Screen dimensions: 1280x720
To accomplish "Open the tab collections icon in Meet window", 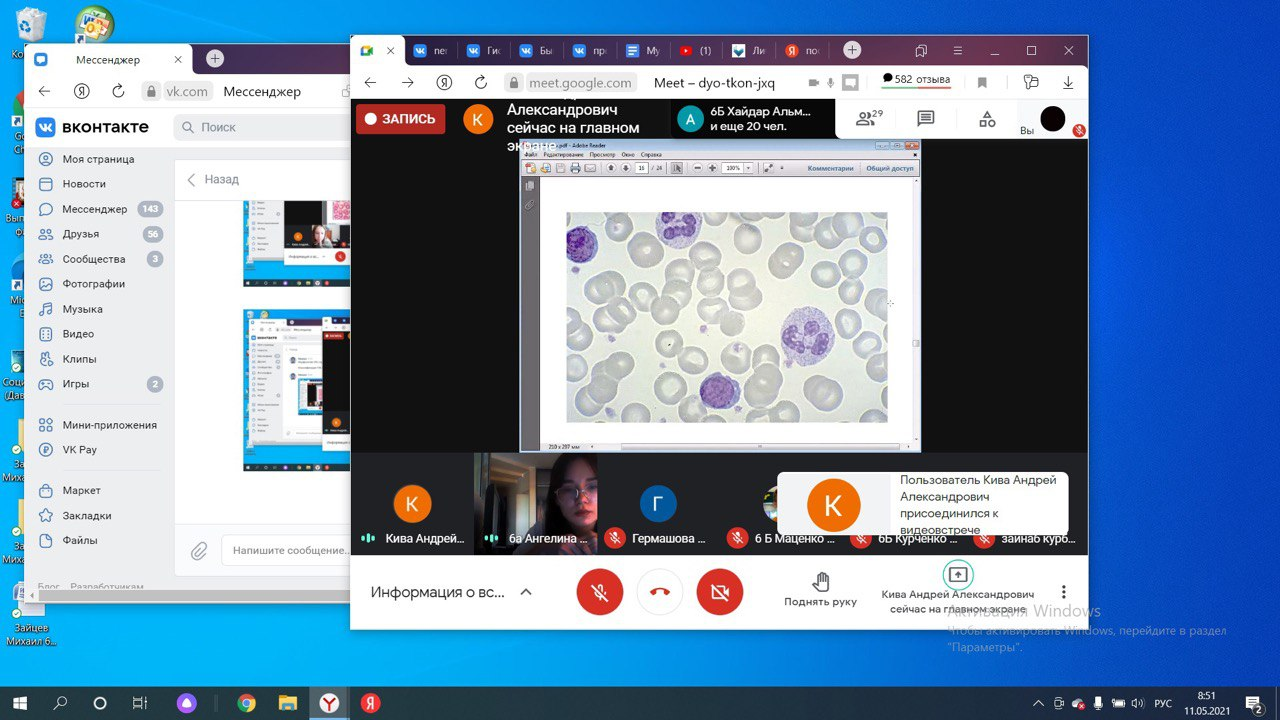I will tap(921, 51).
